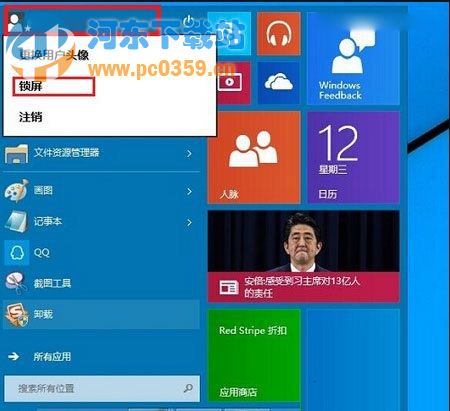Select 锁屏 from the user menu
Viewport: 450px width, 411px height.
coord(54,87)
